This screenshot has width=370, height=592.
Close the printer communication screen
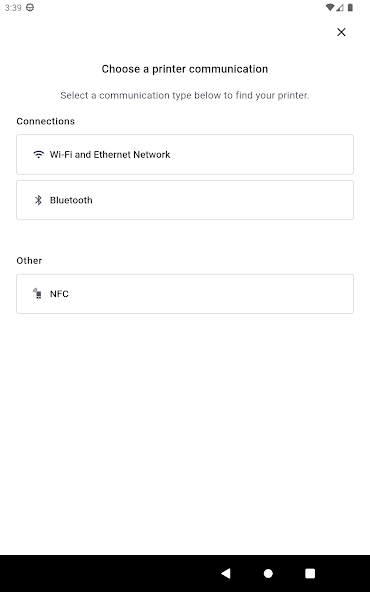pyautogui.click(x=341, y=32)
